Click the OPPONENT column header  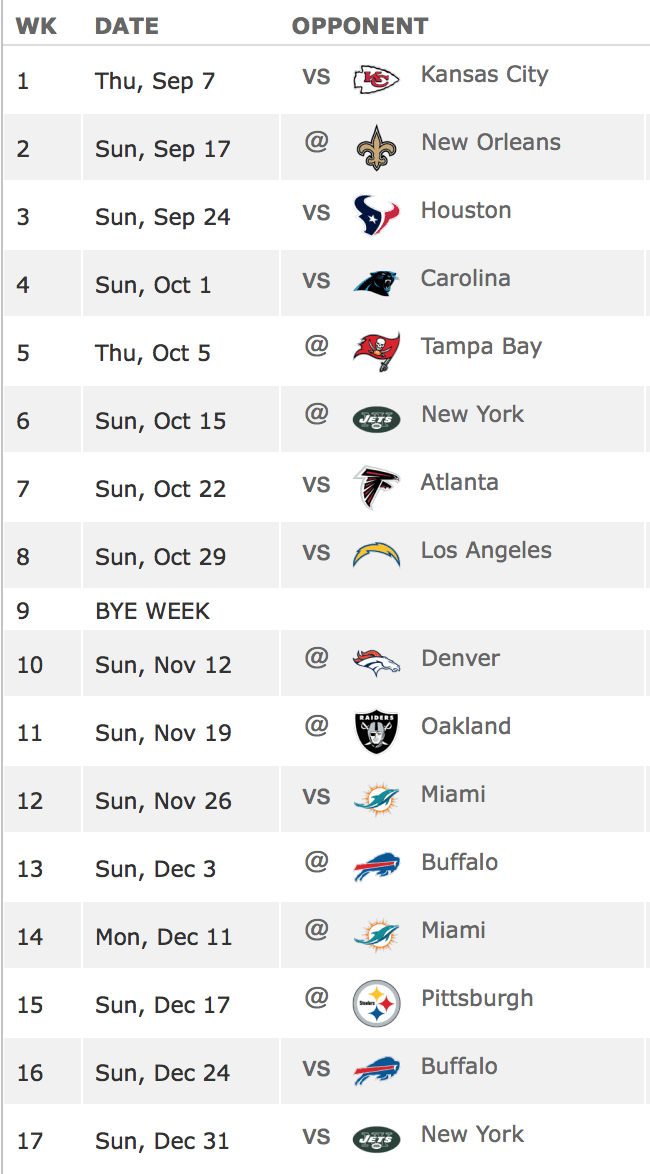[360, 27]
